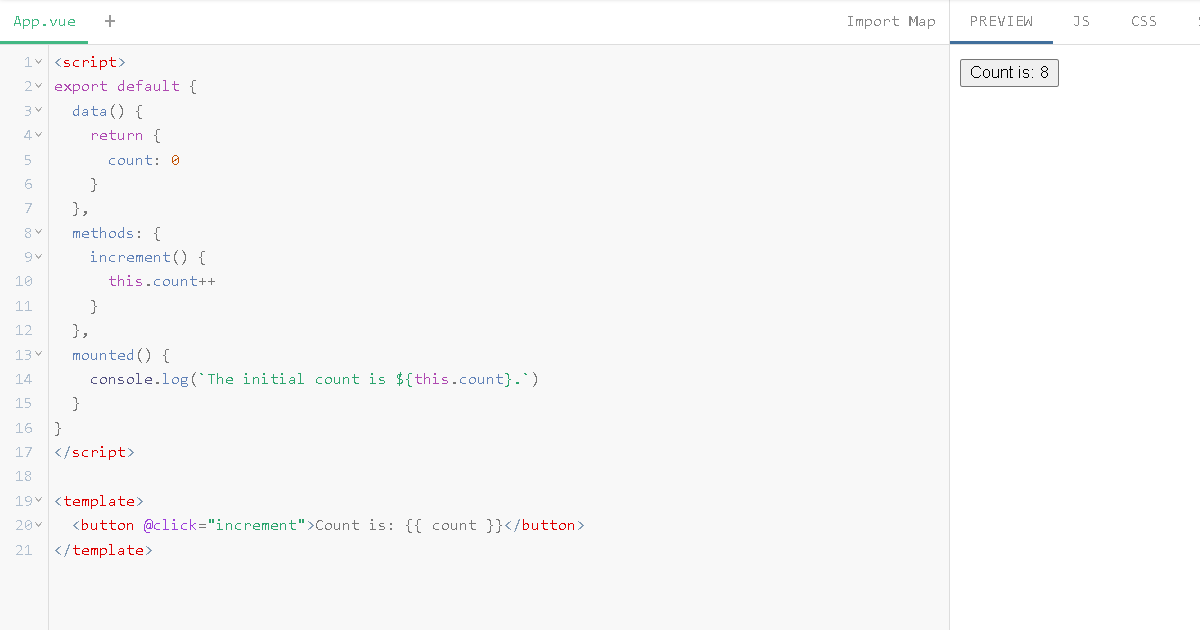Place cursor on 'count: 0' code line
Image resolution: width=1200 pixels, height=630 pixels.
[x=144, y=160]
